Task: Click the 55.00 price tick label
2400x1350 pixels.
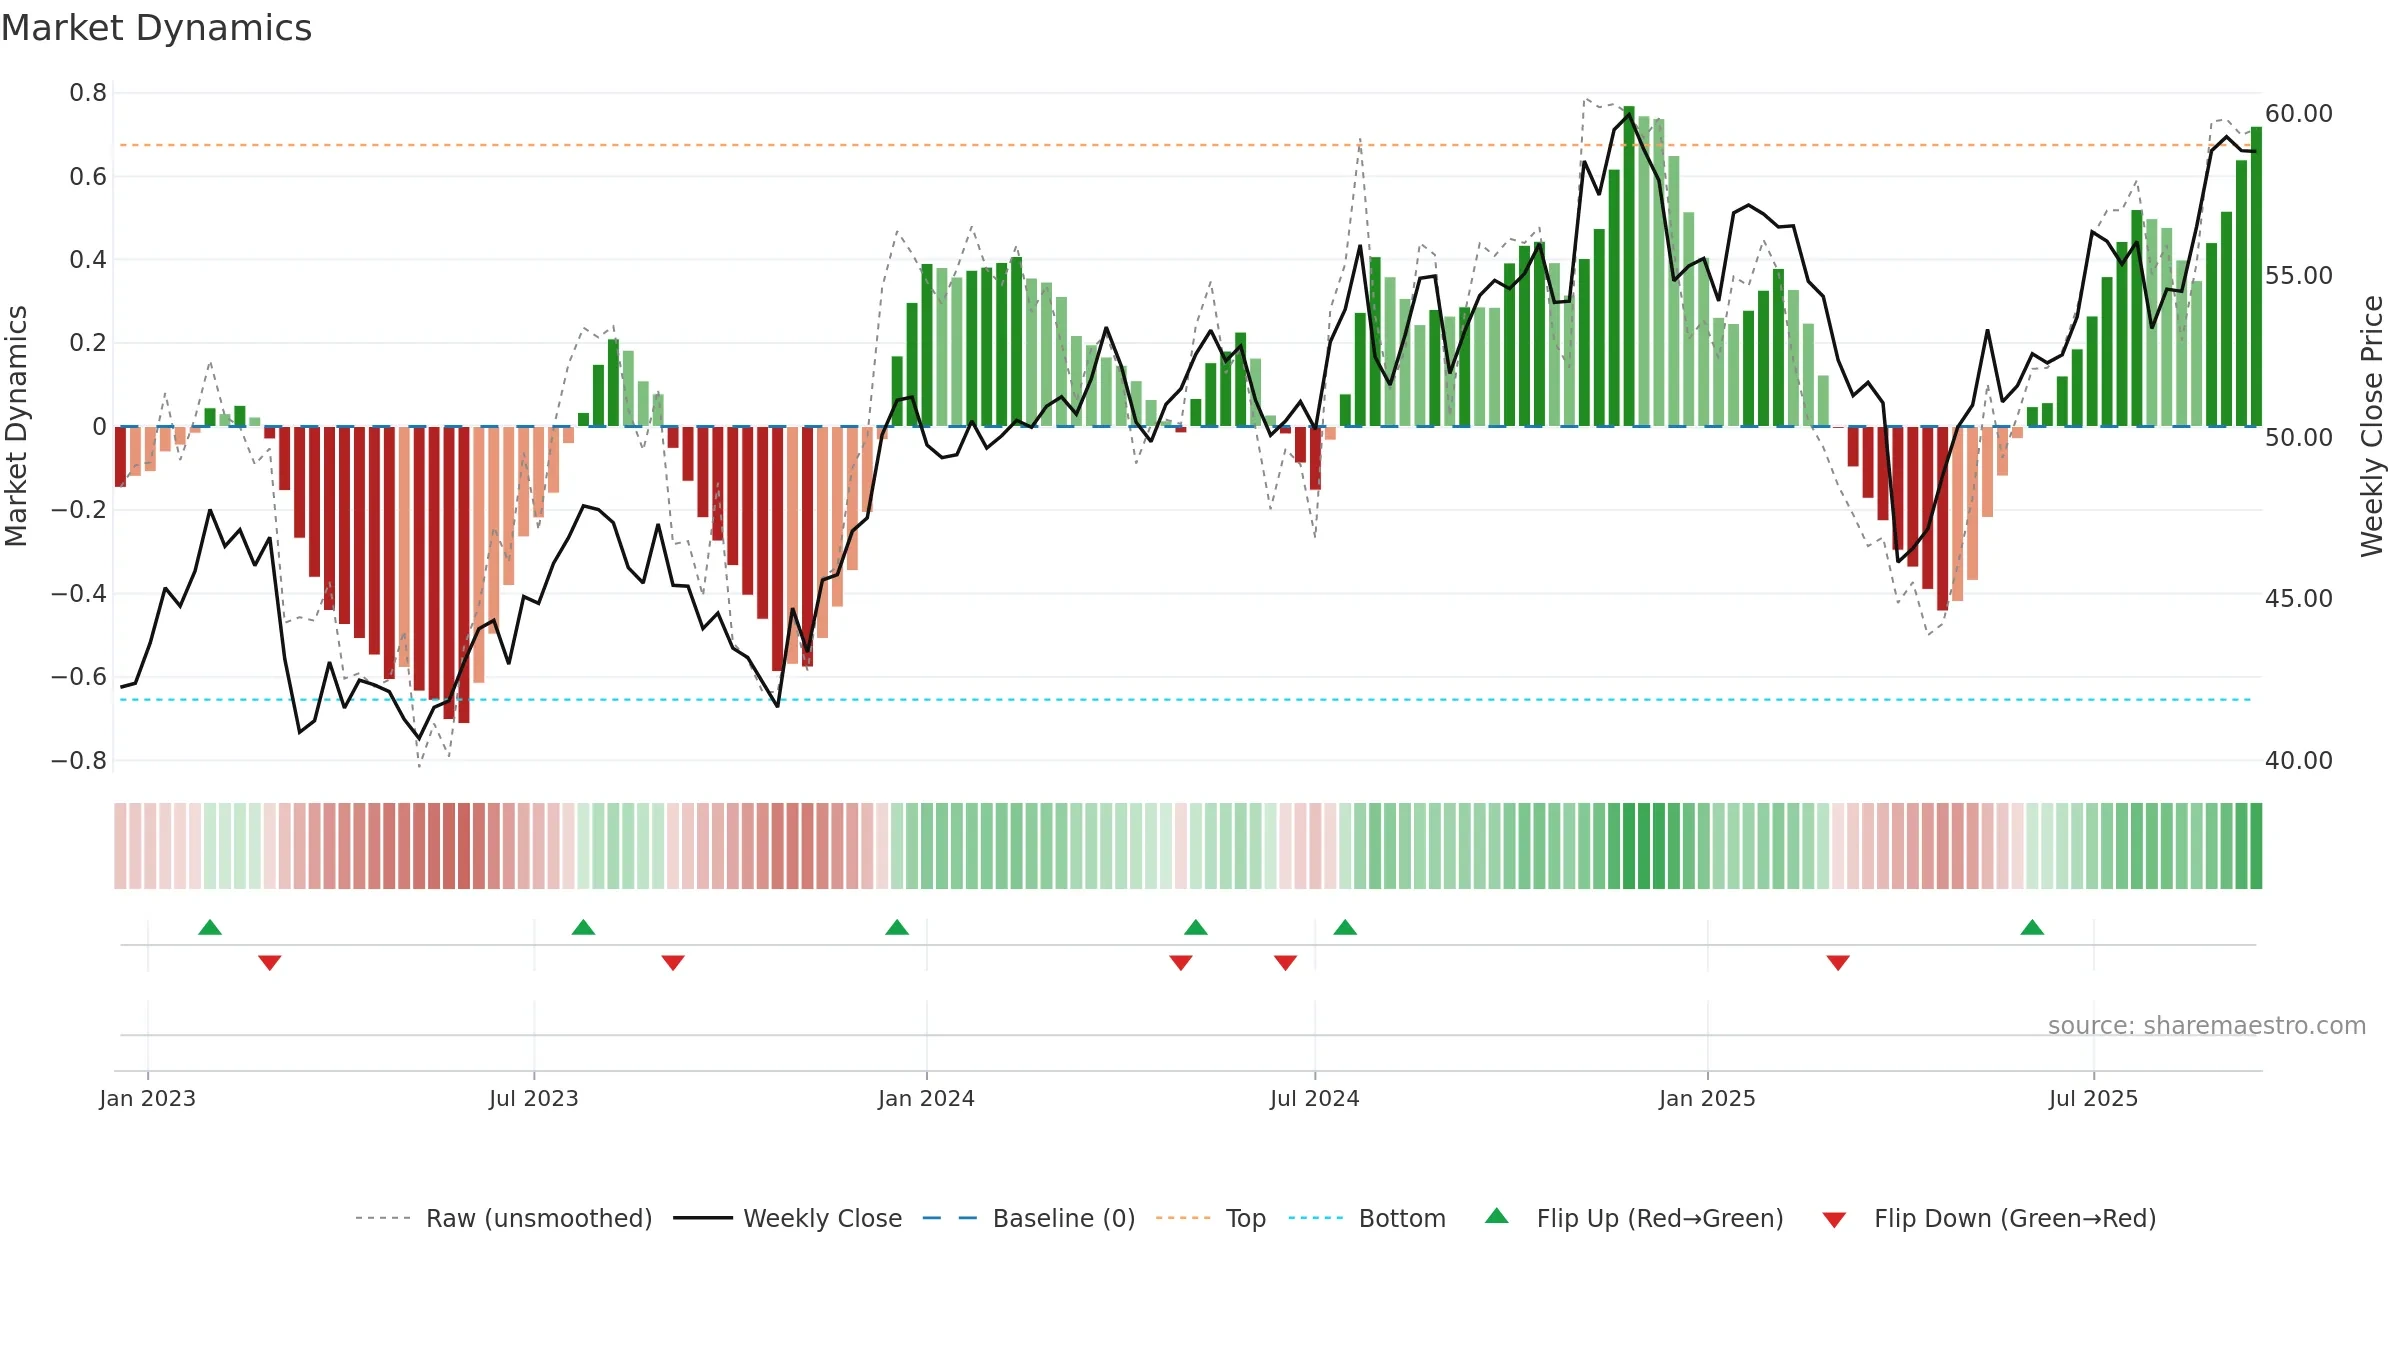Action: 2299,276
